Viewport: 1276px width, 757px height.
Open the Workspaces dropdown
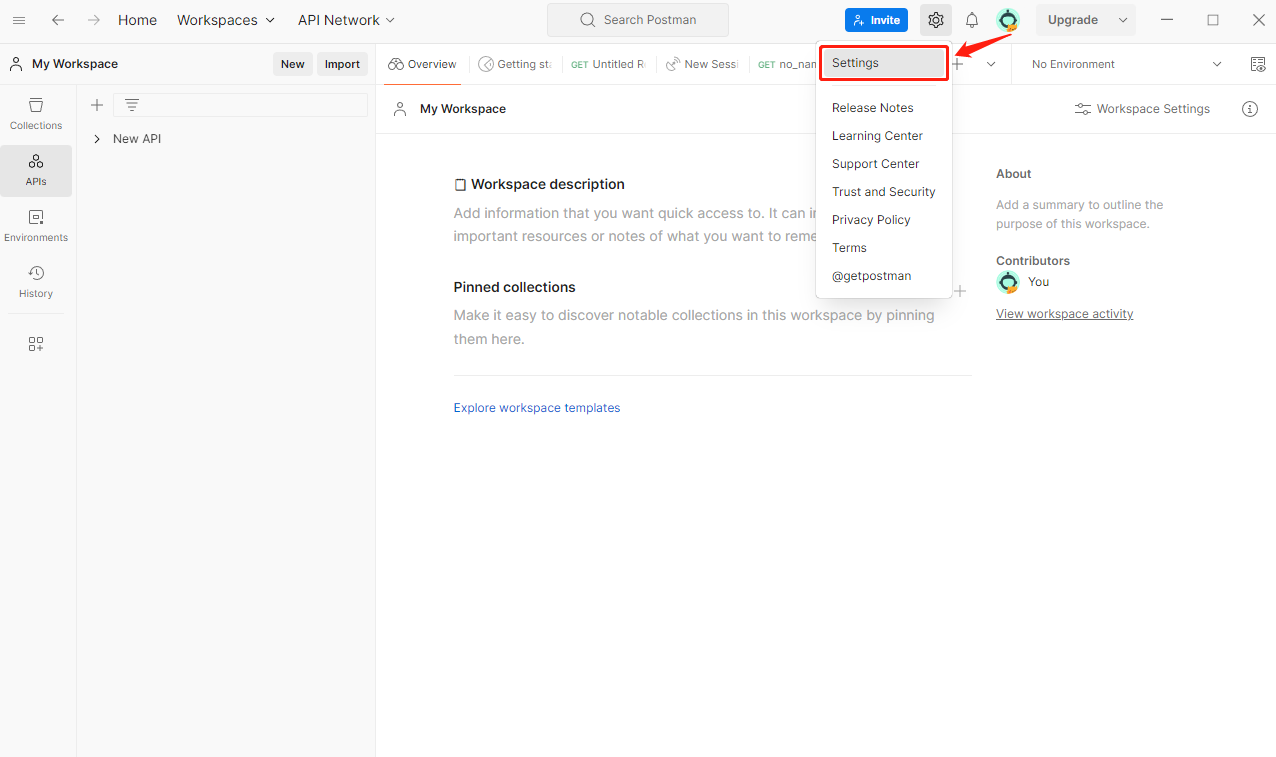tap(225, 20)
